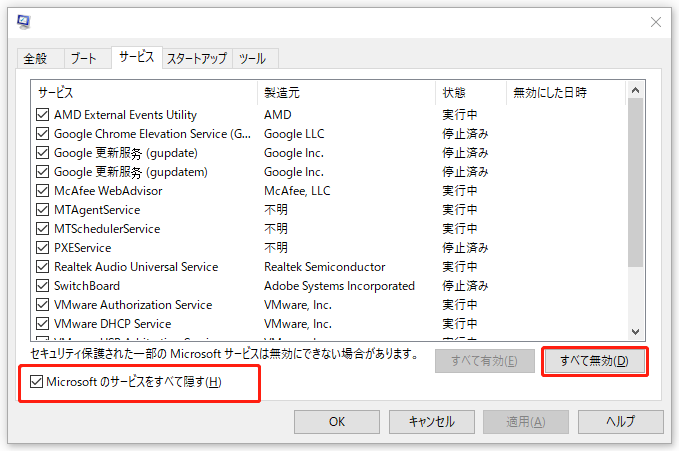Image resolution: width=679 pixels, height=451 pixels.
Task: Select the McAfee WebAdvisor service name
Action: (x=108, y=191)
